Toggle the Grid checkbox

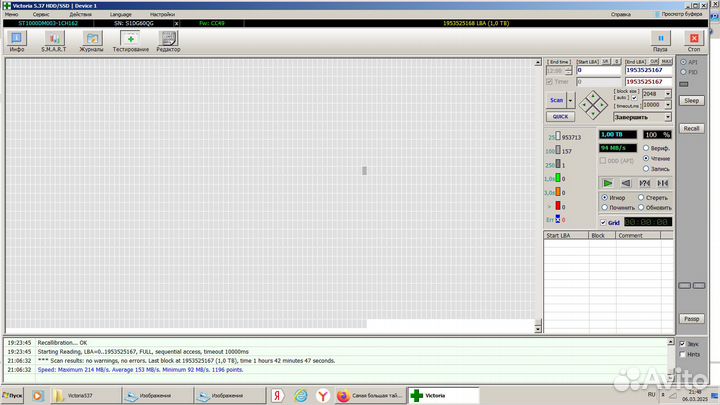(x=604, y=222)
